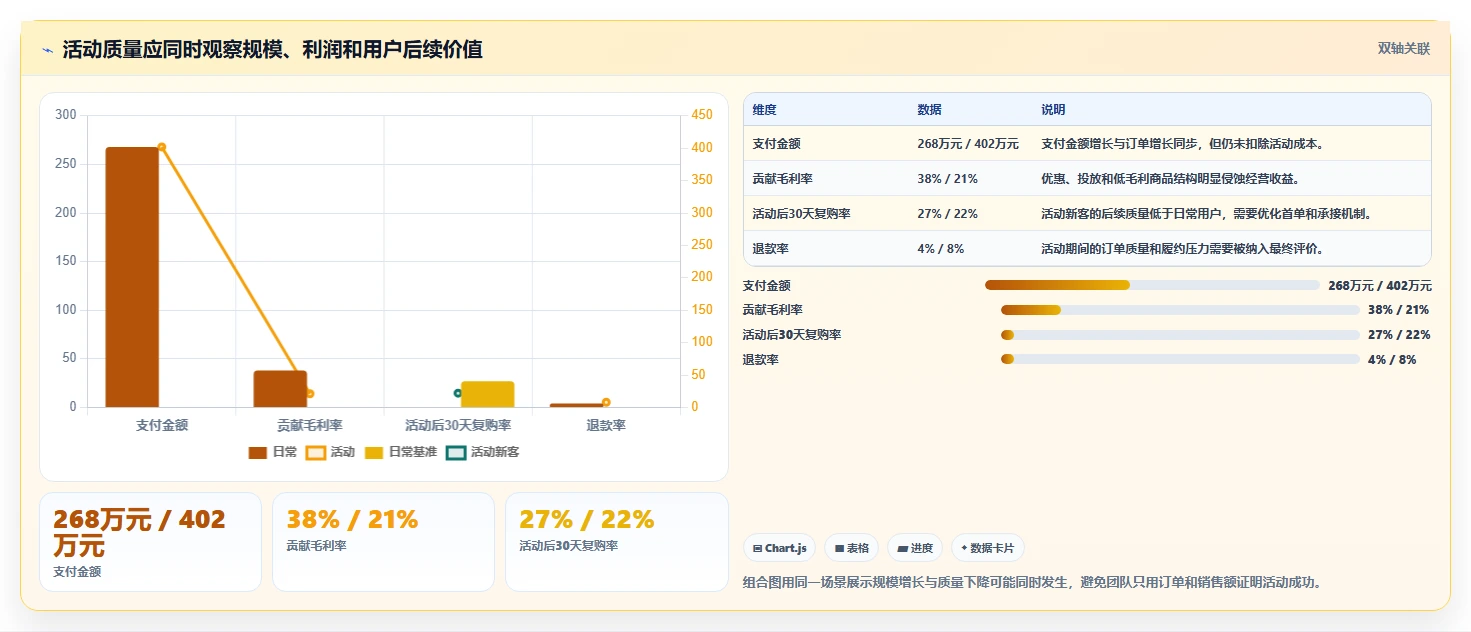Click the line point above 支付金额 bar
Viewport: 1471px width, 632px height.
(161, 147)
